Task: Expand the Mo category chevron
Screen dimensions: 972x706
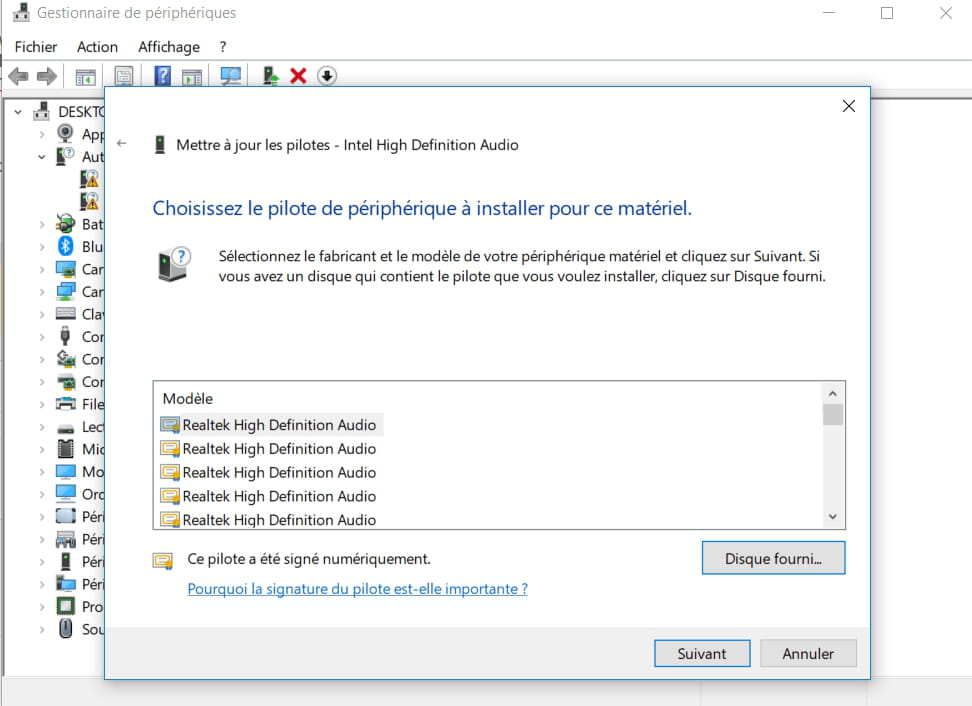Action: coord(42,472)
